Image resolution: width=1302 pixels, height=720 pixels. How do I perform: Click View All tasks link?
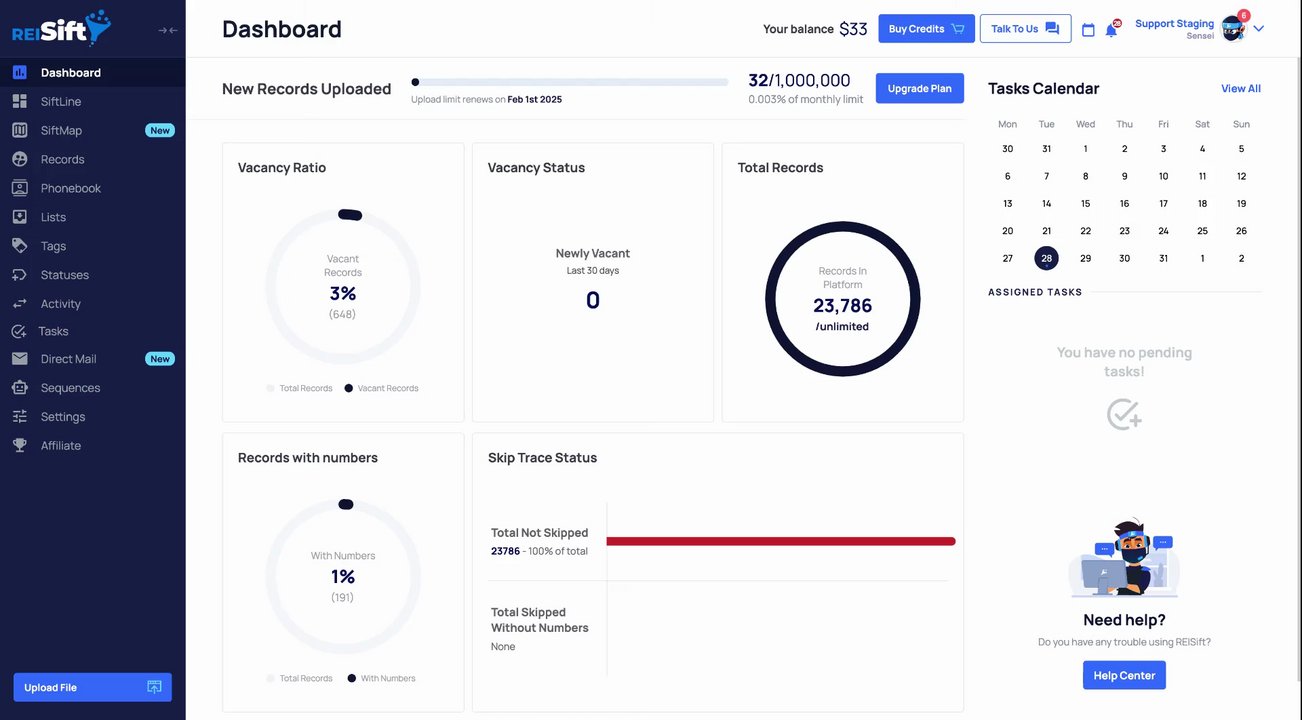point(1241,89)
